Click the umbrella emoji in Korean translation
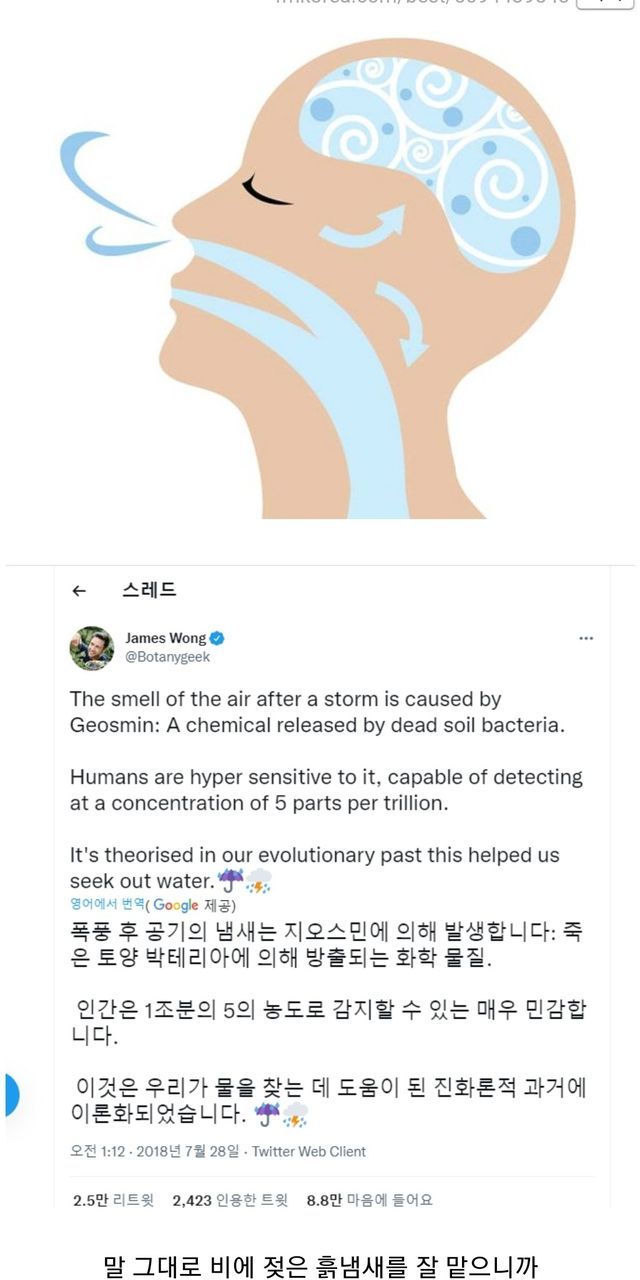The height and width of the screenshot is (1280, 640). [267, 1113]
